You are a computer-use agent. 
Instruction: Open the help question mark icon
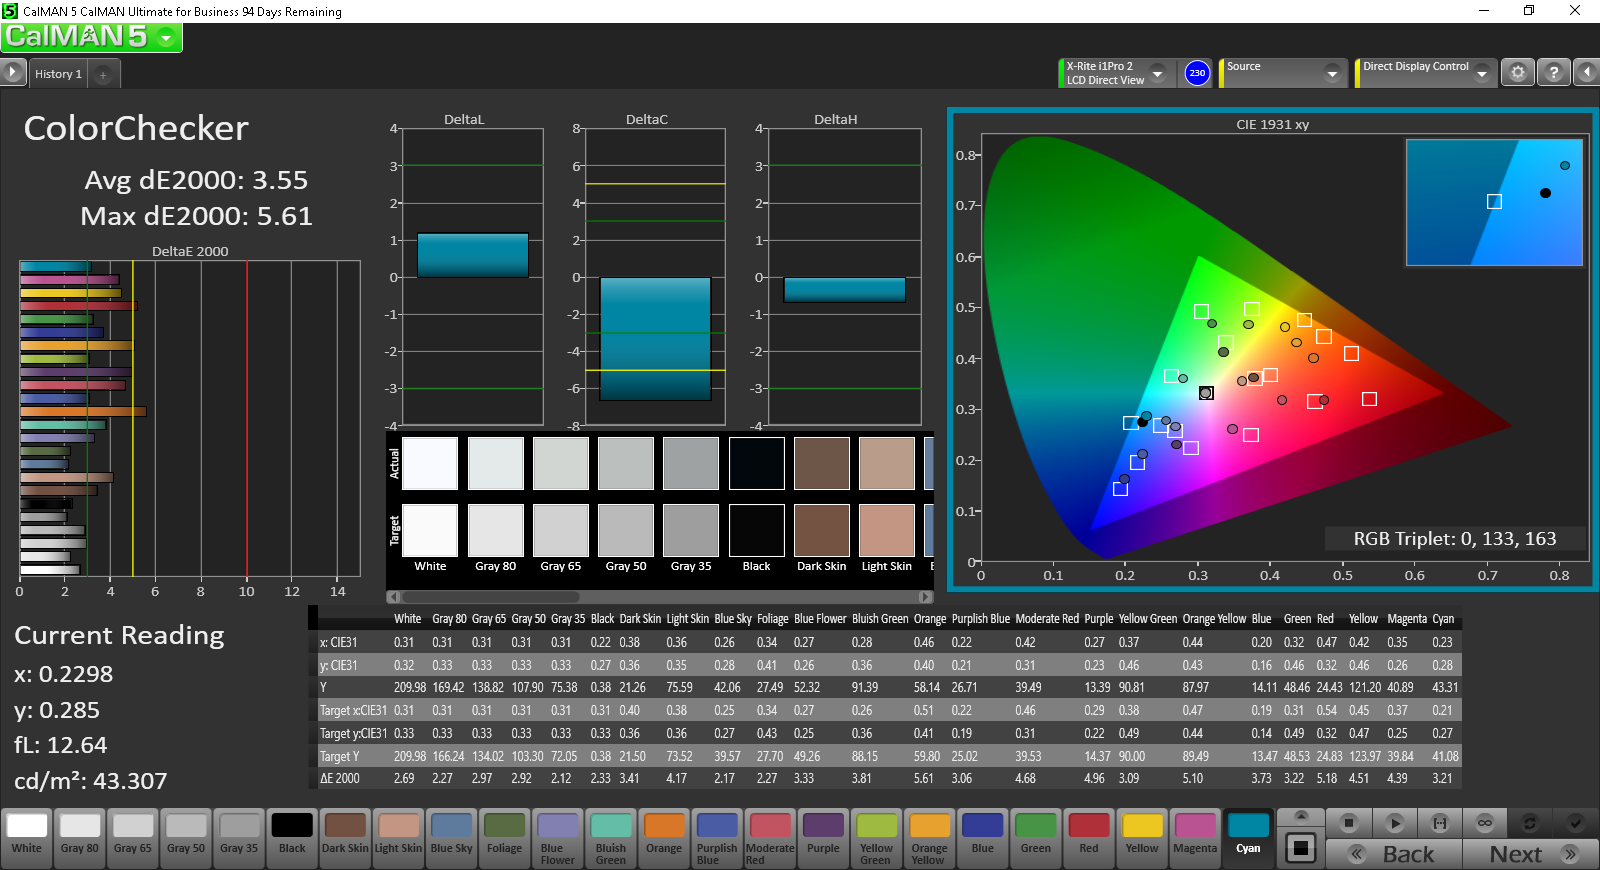point(1553,73)
